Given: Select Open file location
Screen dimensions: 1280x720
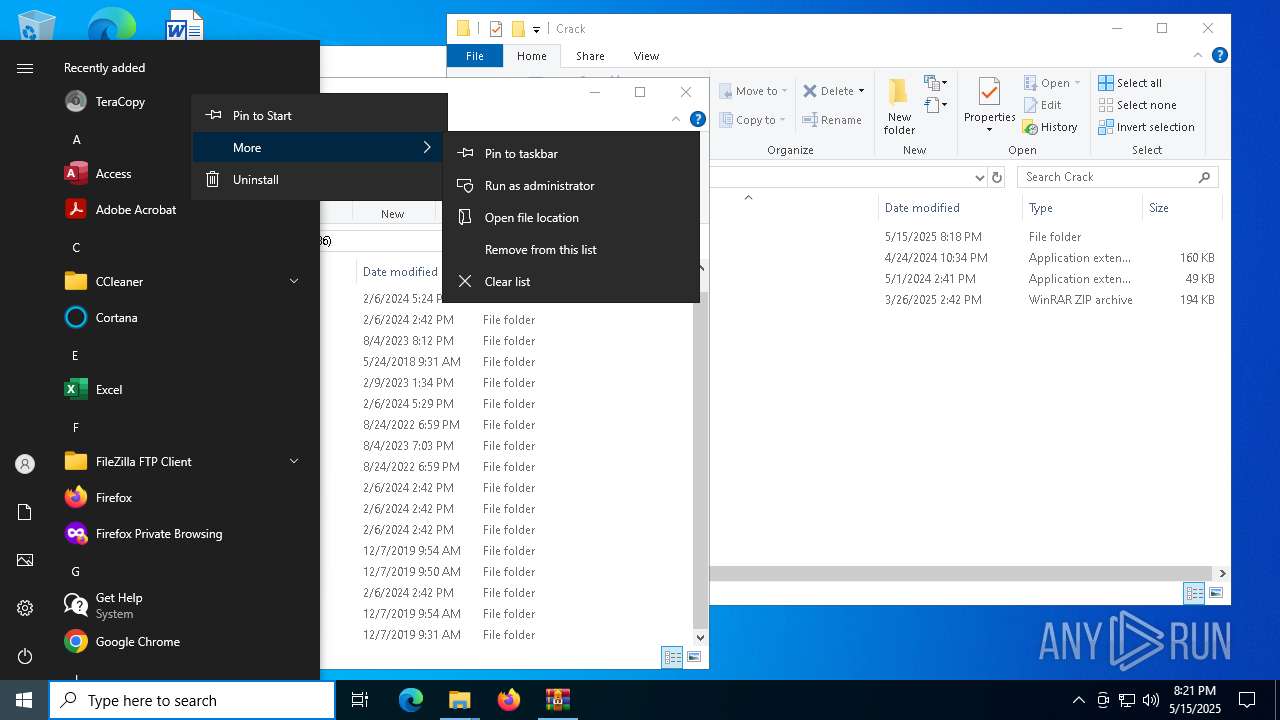Looking at the screenshot, I should (571, 218).
